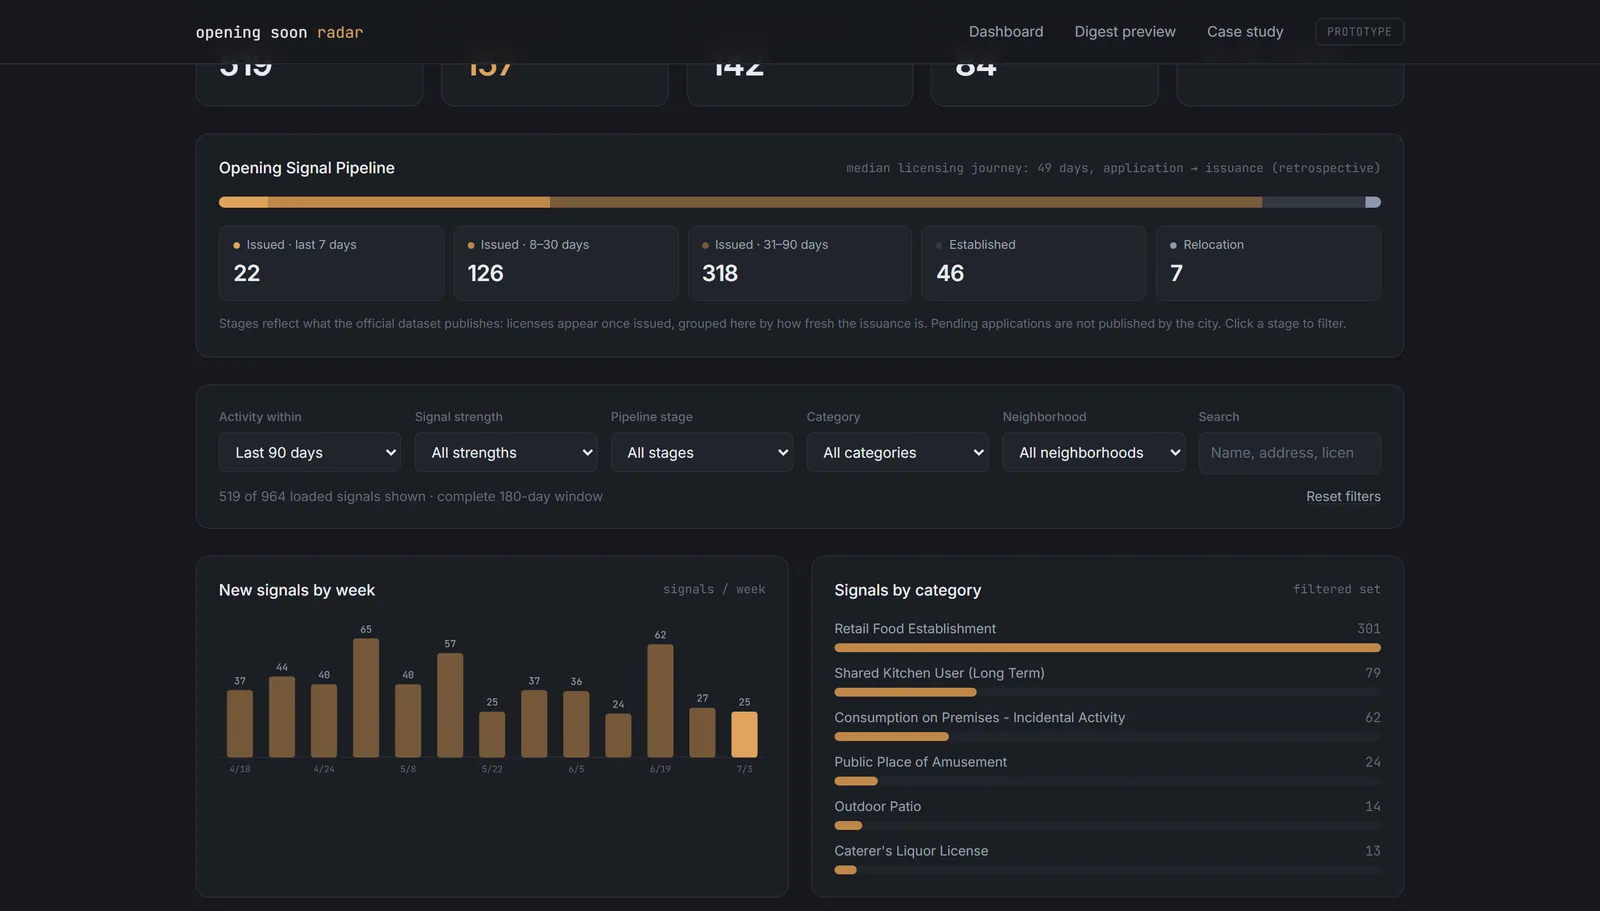1600x911 pixels.
Task: Click the highlighted 7/3 week bar
Action: pyautogui.click(x=744, y=734)
